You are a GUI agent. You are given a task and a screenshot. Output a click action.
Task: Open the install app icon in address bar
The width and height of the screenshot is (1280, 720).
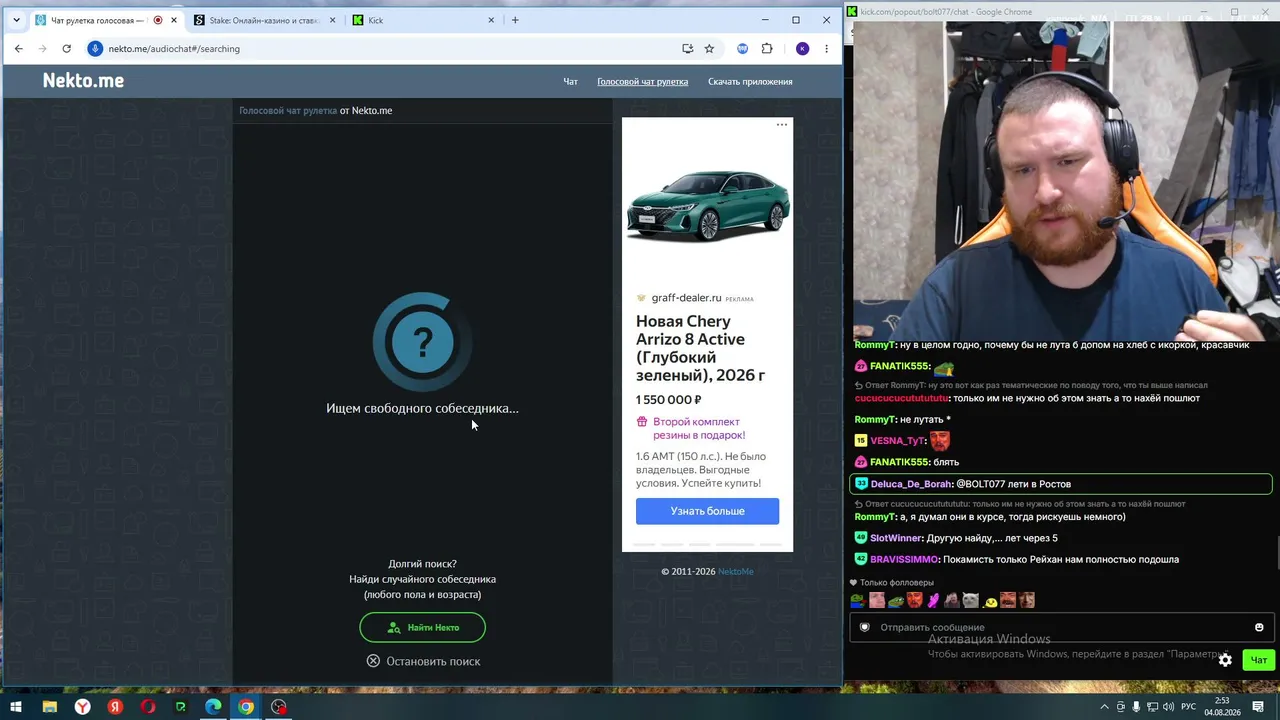click(687, 48)
